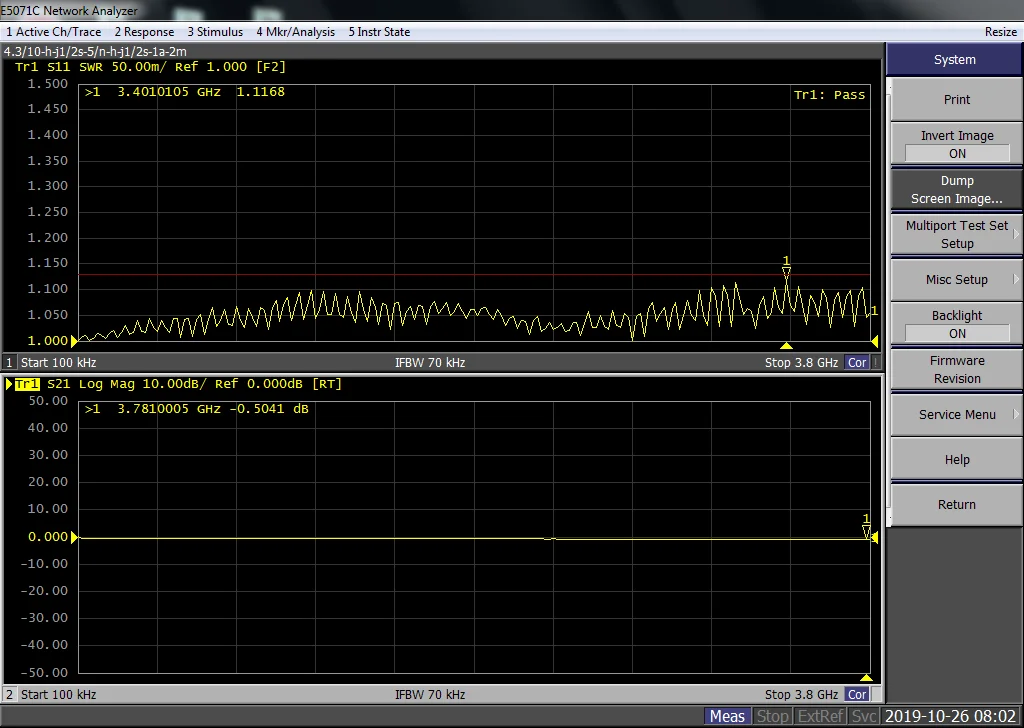The width and height of the screenshot is (1024, 728).
Task: Open the Mkr/Analysis menu
Action: tap(295, 32)
